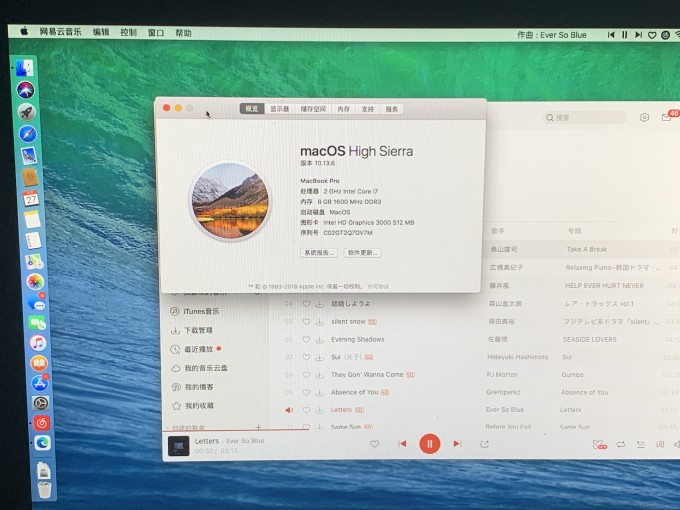The height and width of the screenshot is (510, 680).
Task: Pause the playing song with the red button
Action: pos(429,443)
